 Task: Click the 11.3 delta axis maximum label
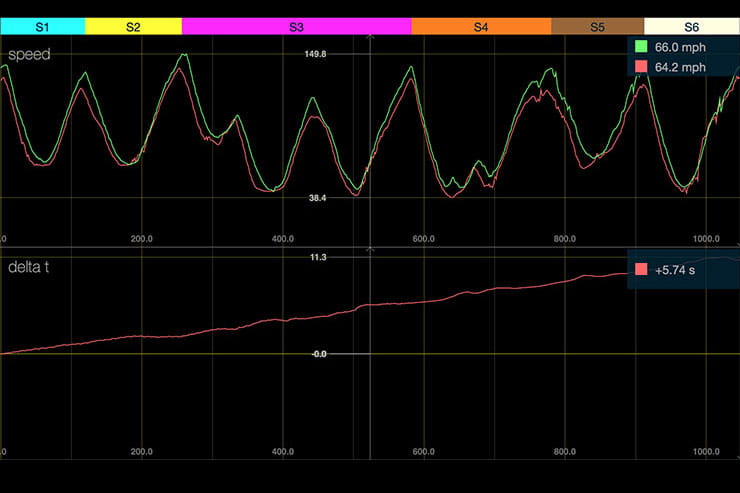point(318,258)
